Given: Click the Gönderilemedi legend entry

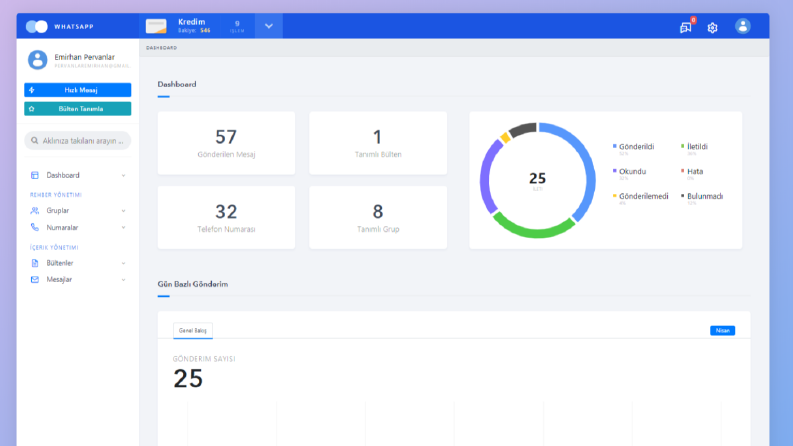Looking at the screenshot, I should click(640, 197).
